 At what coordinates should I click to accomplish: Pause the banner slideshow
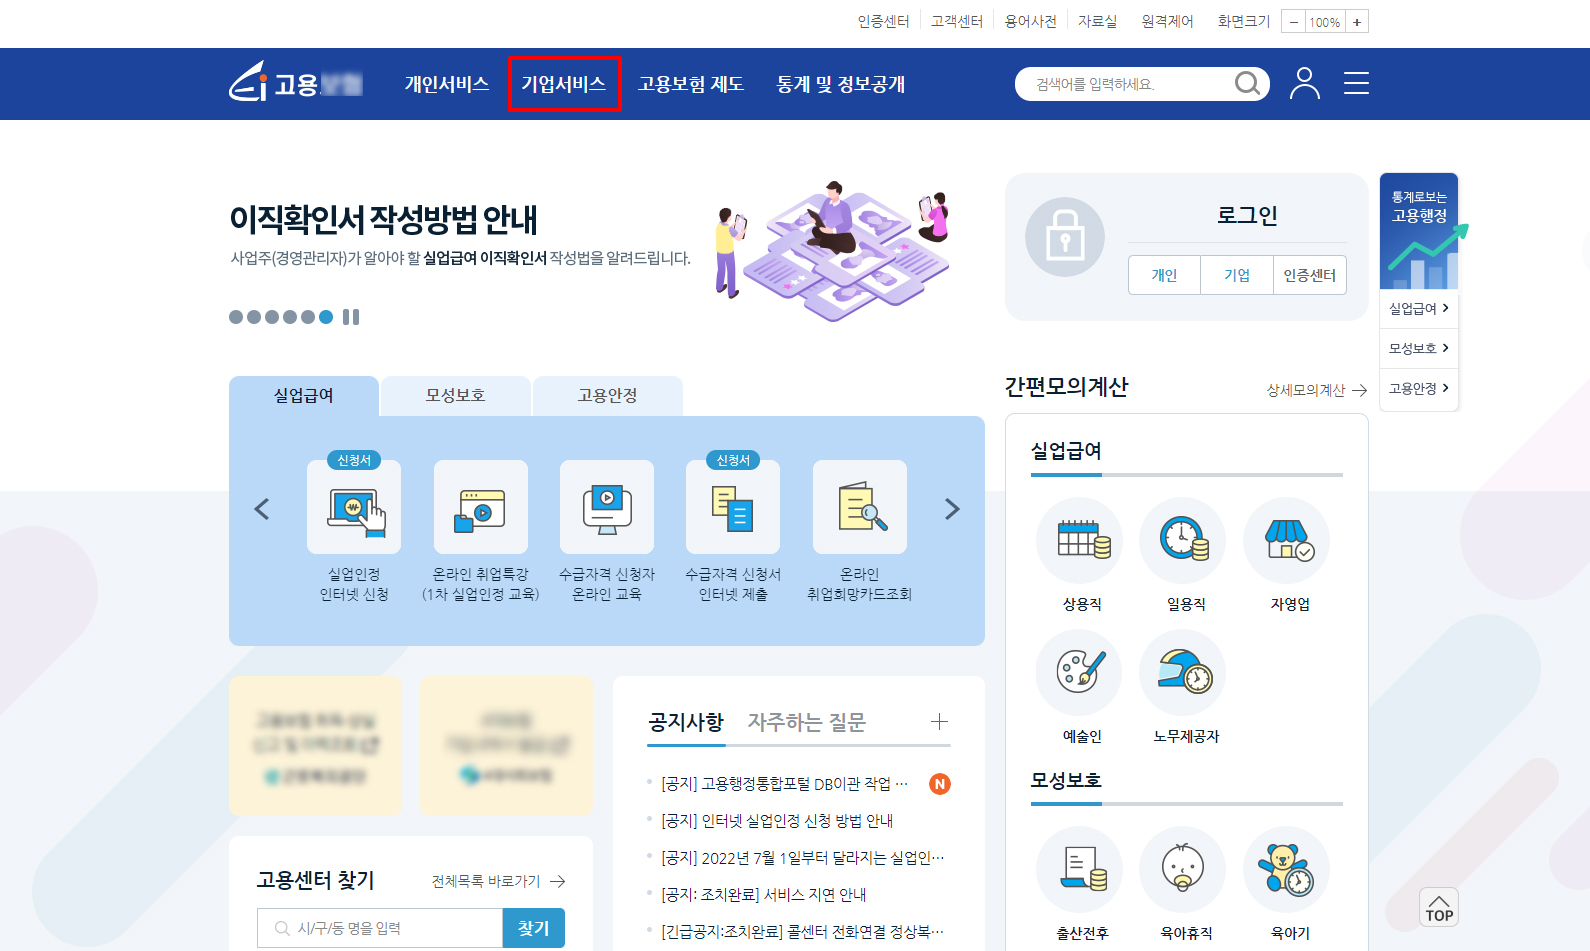click(351, 317)
